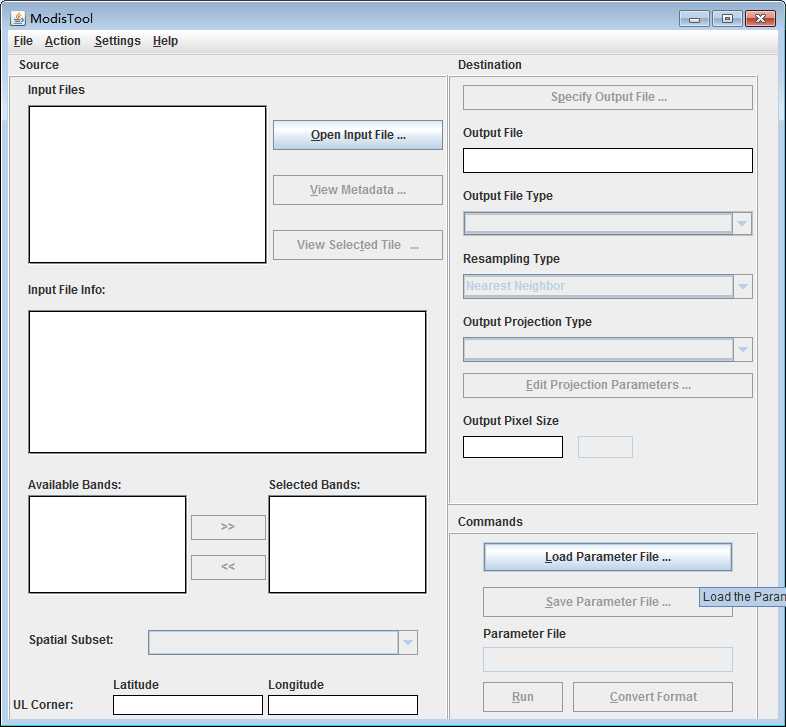Expand the Spatial Subset dropdown
The width and height of the screenshot is (786, 727).
(408, 642)
